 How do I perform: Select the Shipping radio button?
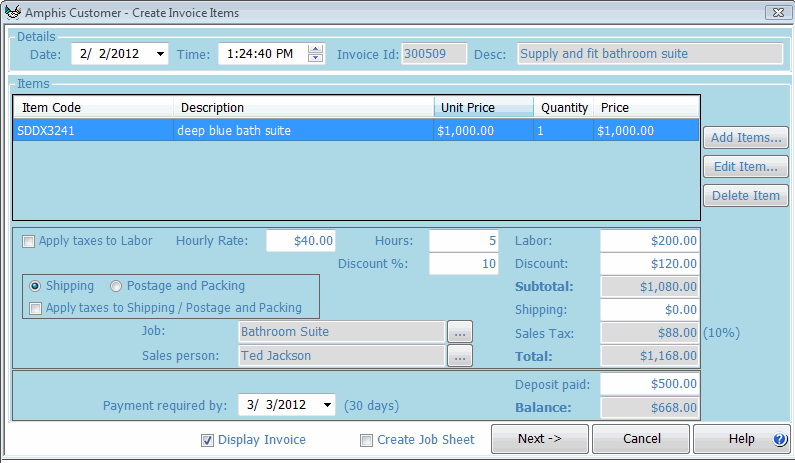[35, 286]
